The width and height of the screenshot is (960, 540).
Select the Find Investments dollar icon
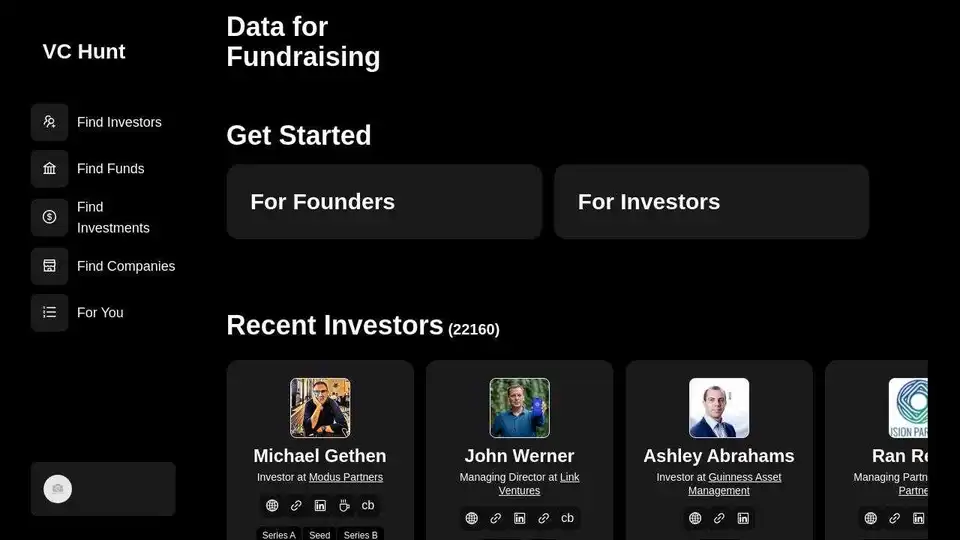(x=50, y=217)
